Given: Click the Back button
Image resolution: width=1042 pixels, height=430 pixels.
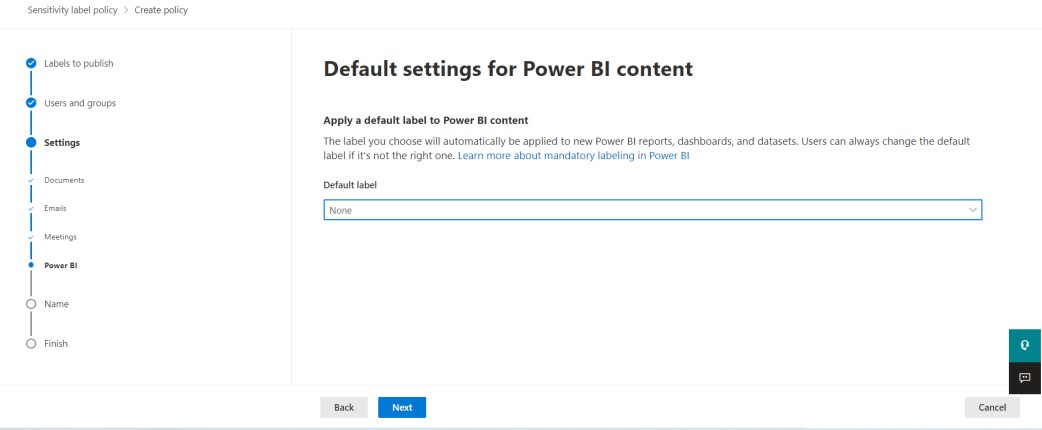Looking at the screenshot, I should coord(344,407).
